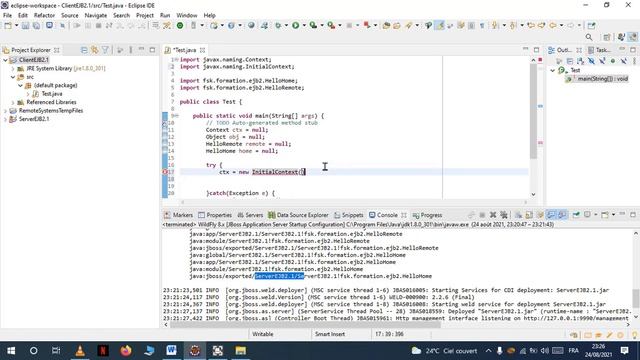Viewport: 640px width, 360px height.
Task: Toggle Scroll Lock in Console toolbar
Action: [529, 215]
